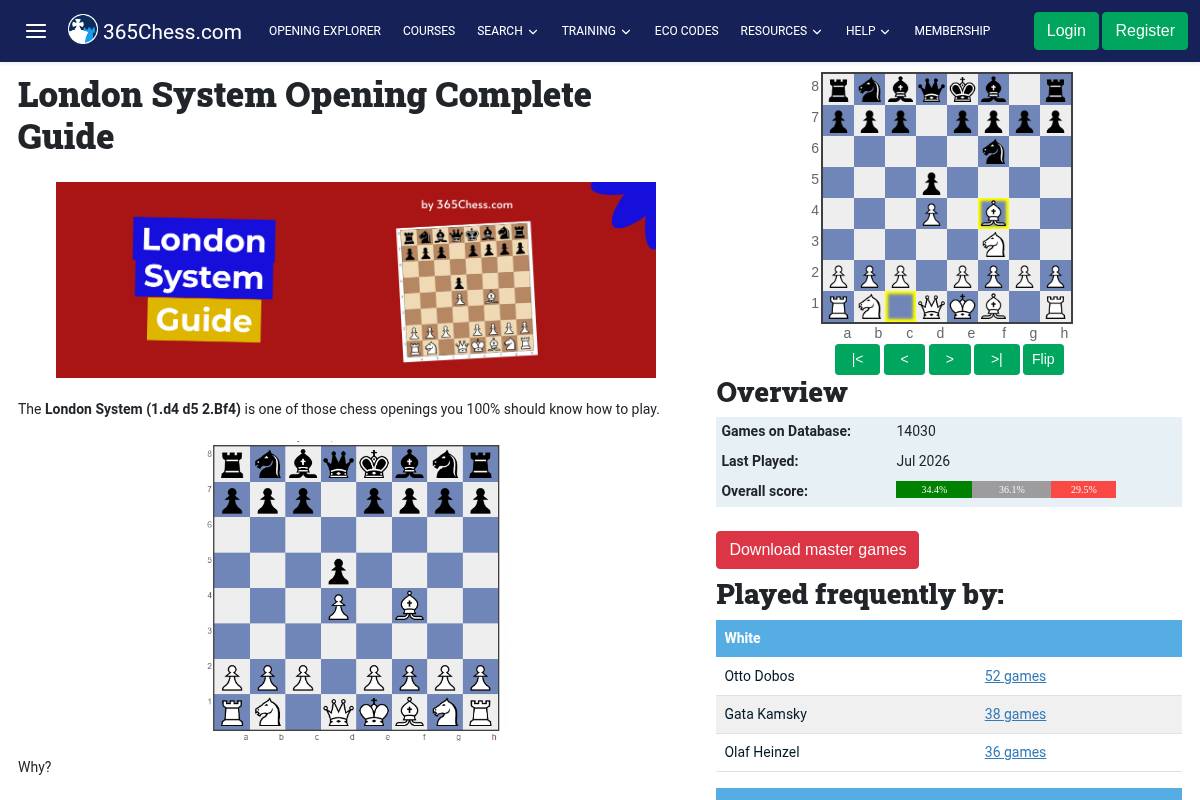Click the 'Overview' heading
The height and width of the screenshot is (800, 1200).
click(x=782, y=392)
